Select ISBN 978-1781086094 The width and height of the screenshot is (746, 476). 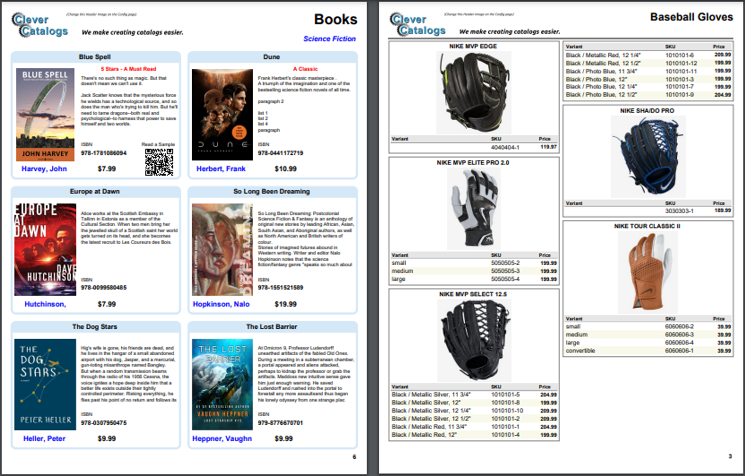104,153
